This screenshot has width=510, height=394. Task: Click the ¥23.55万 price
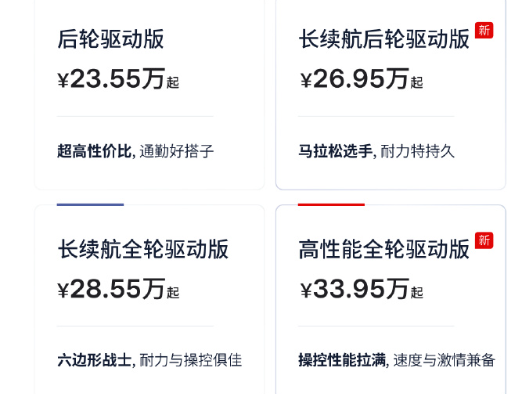click(112, 79)
